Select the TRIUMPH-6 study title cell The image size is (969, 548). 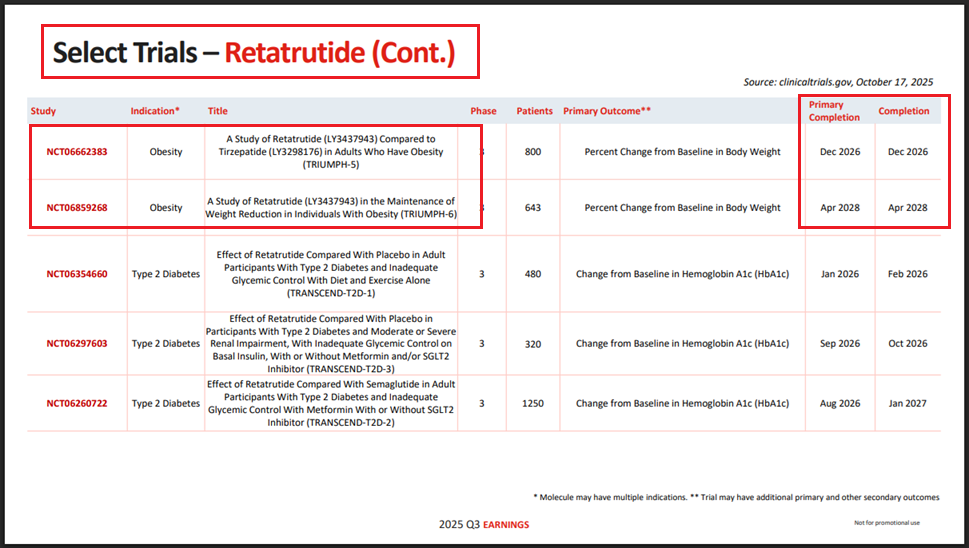(x=331, y=208)
